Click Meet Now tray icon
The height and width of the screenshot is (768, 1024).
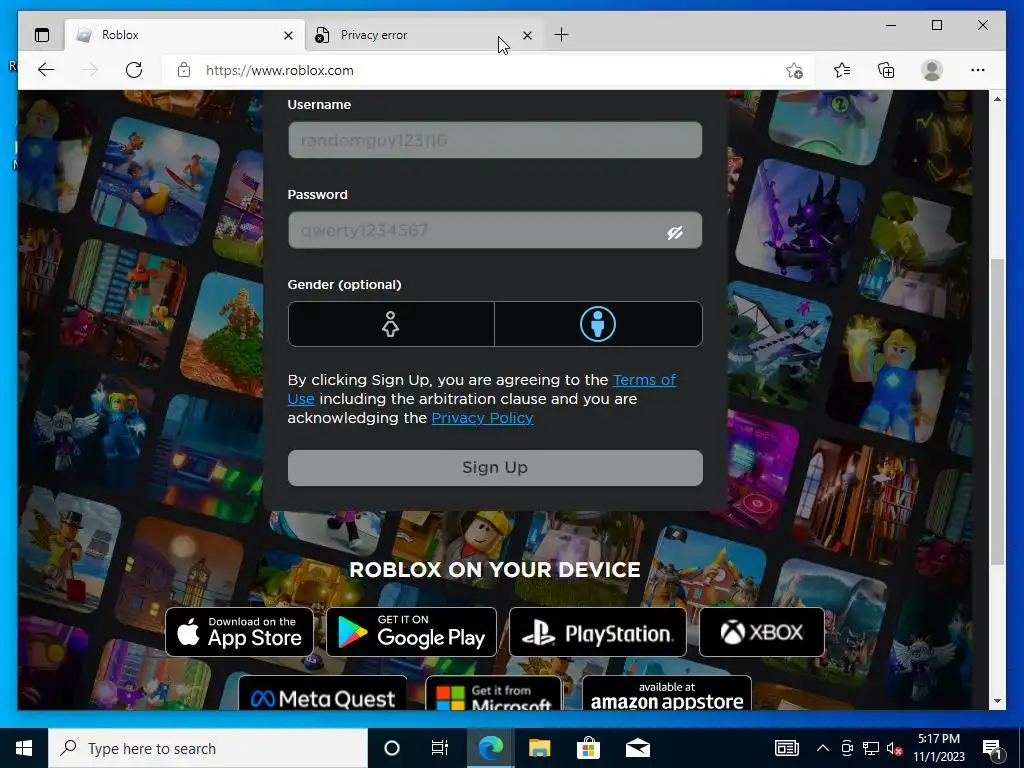847,748
